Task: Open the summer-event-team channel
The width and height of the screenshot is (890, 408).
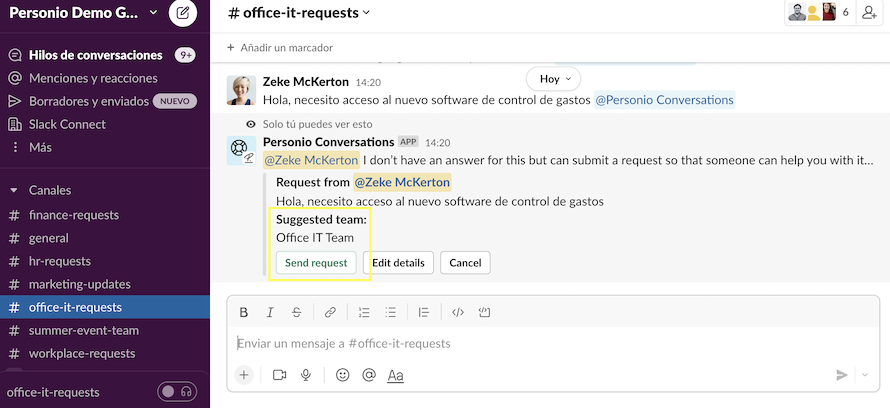Action: [x=83, y=330]
